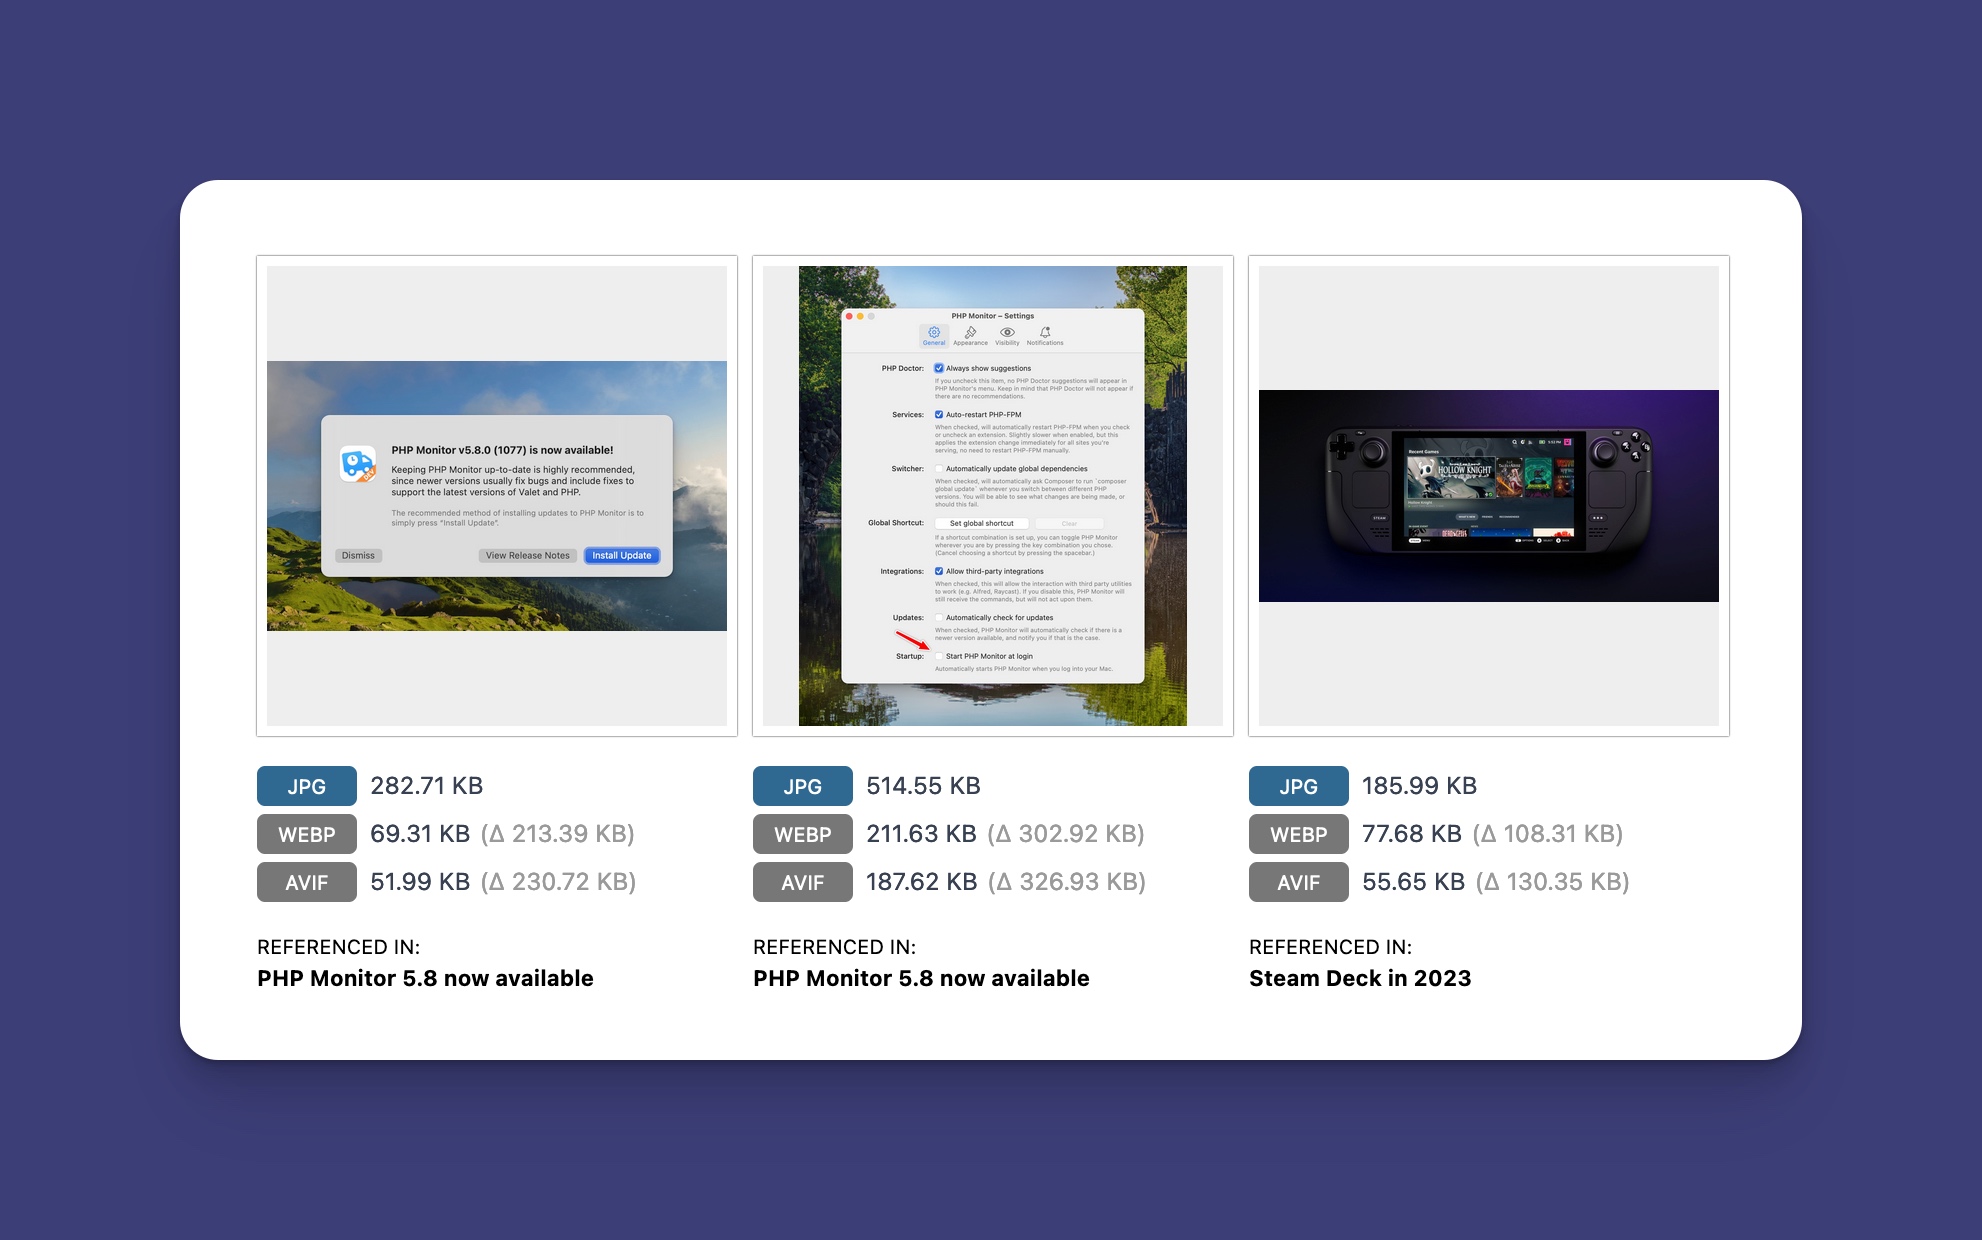Toggle Automatically check for updates checkbox

point(939,617)
